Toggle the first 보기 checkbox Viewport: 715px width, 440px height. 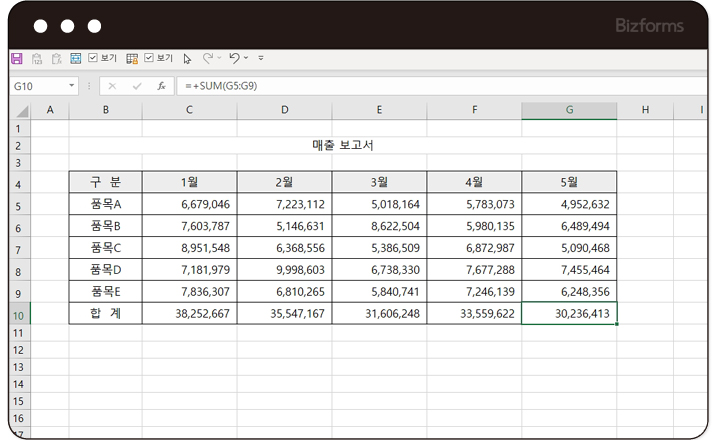(93, 59)
